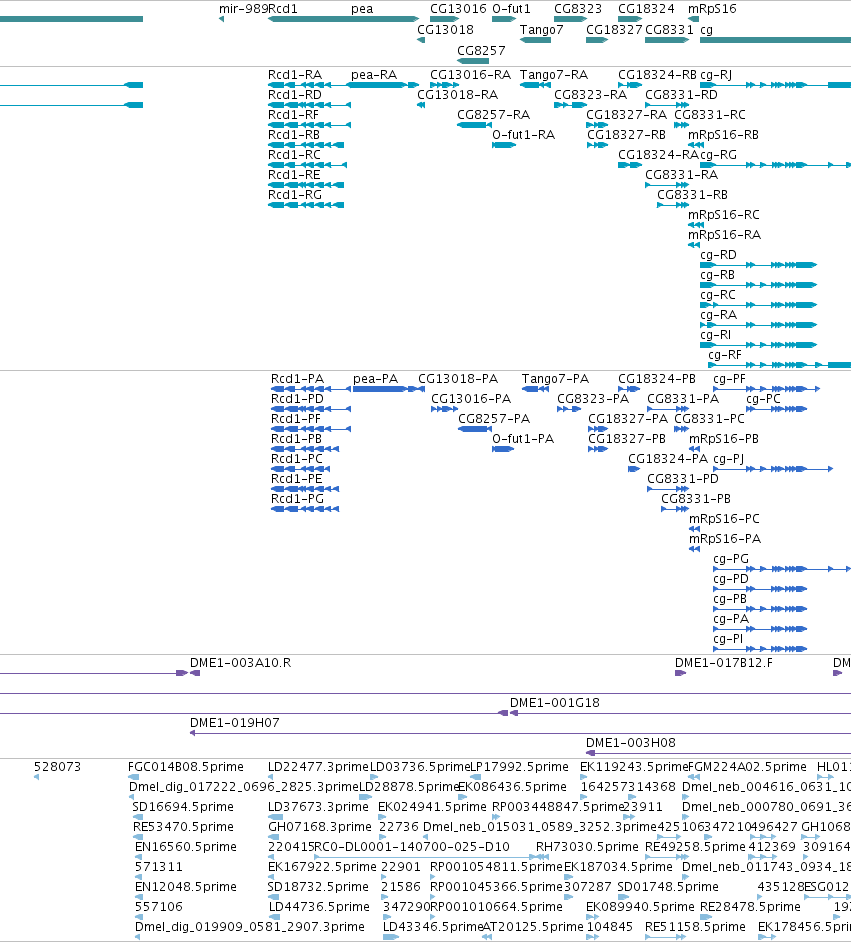
Task: Click the CG13016 gene label
Action: coord(458,9)
